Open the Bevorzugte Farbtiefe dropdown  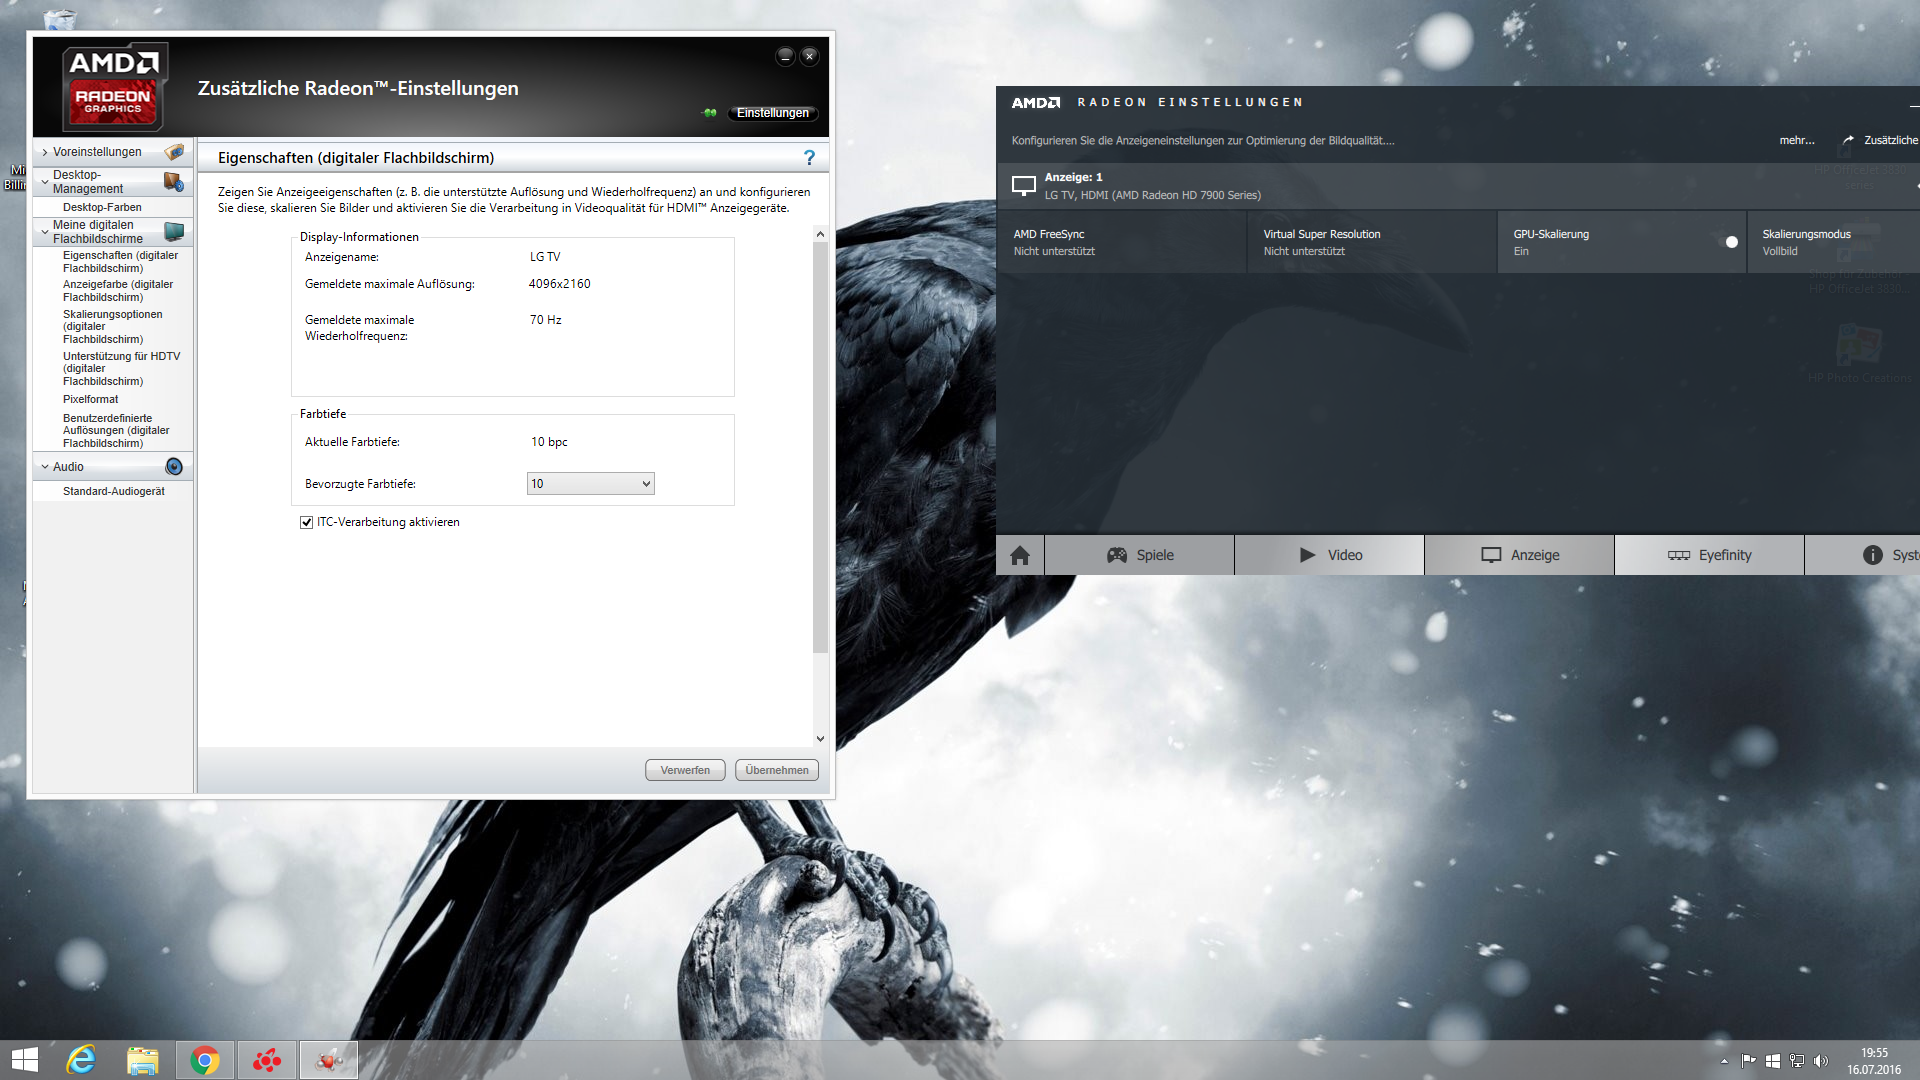coord(590,484)
